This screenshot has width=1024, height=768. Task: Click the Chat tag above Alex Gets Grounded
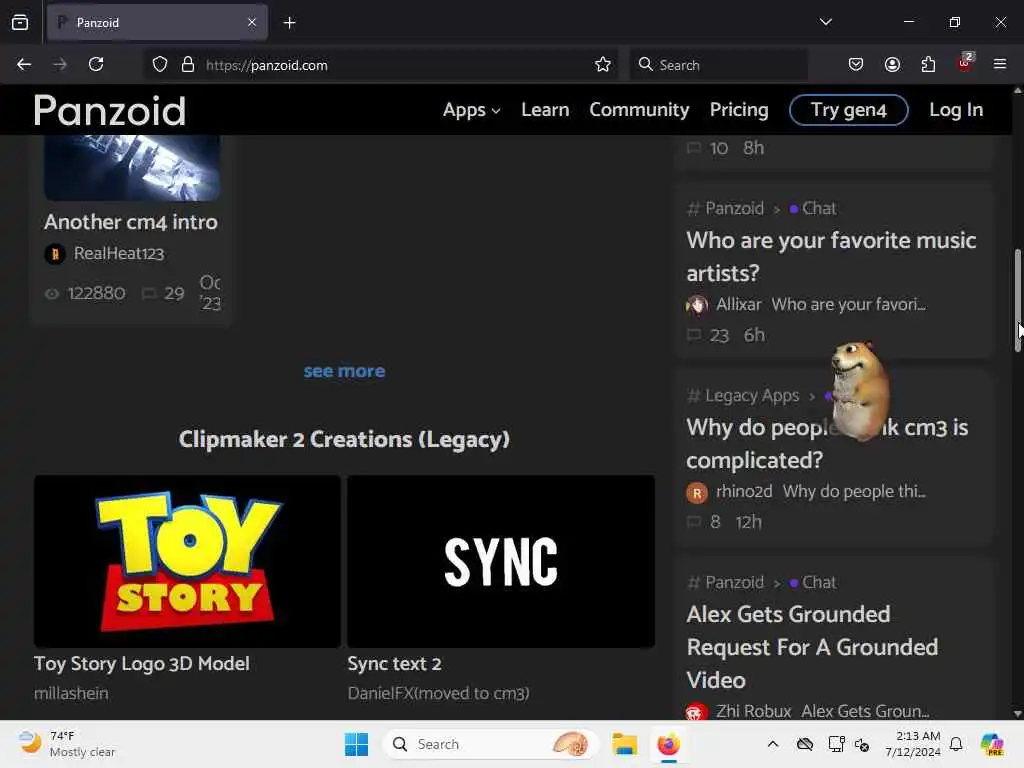tap(813, 583)
